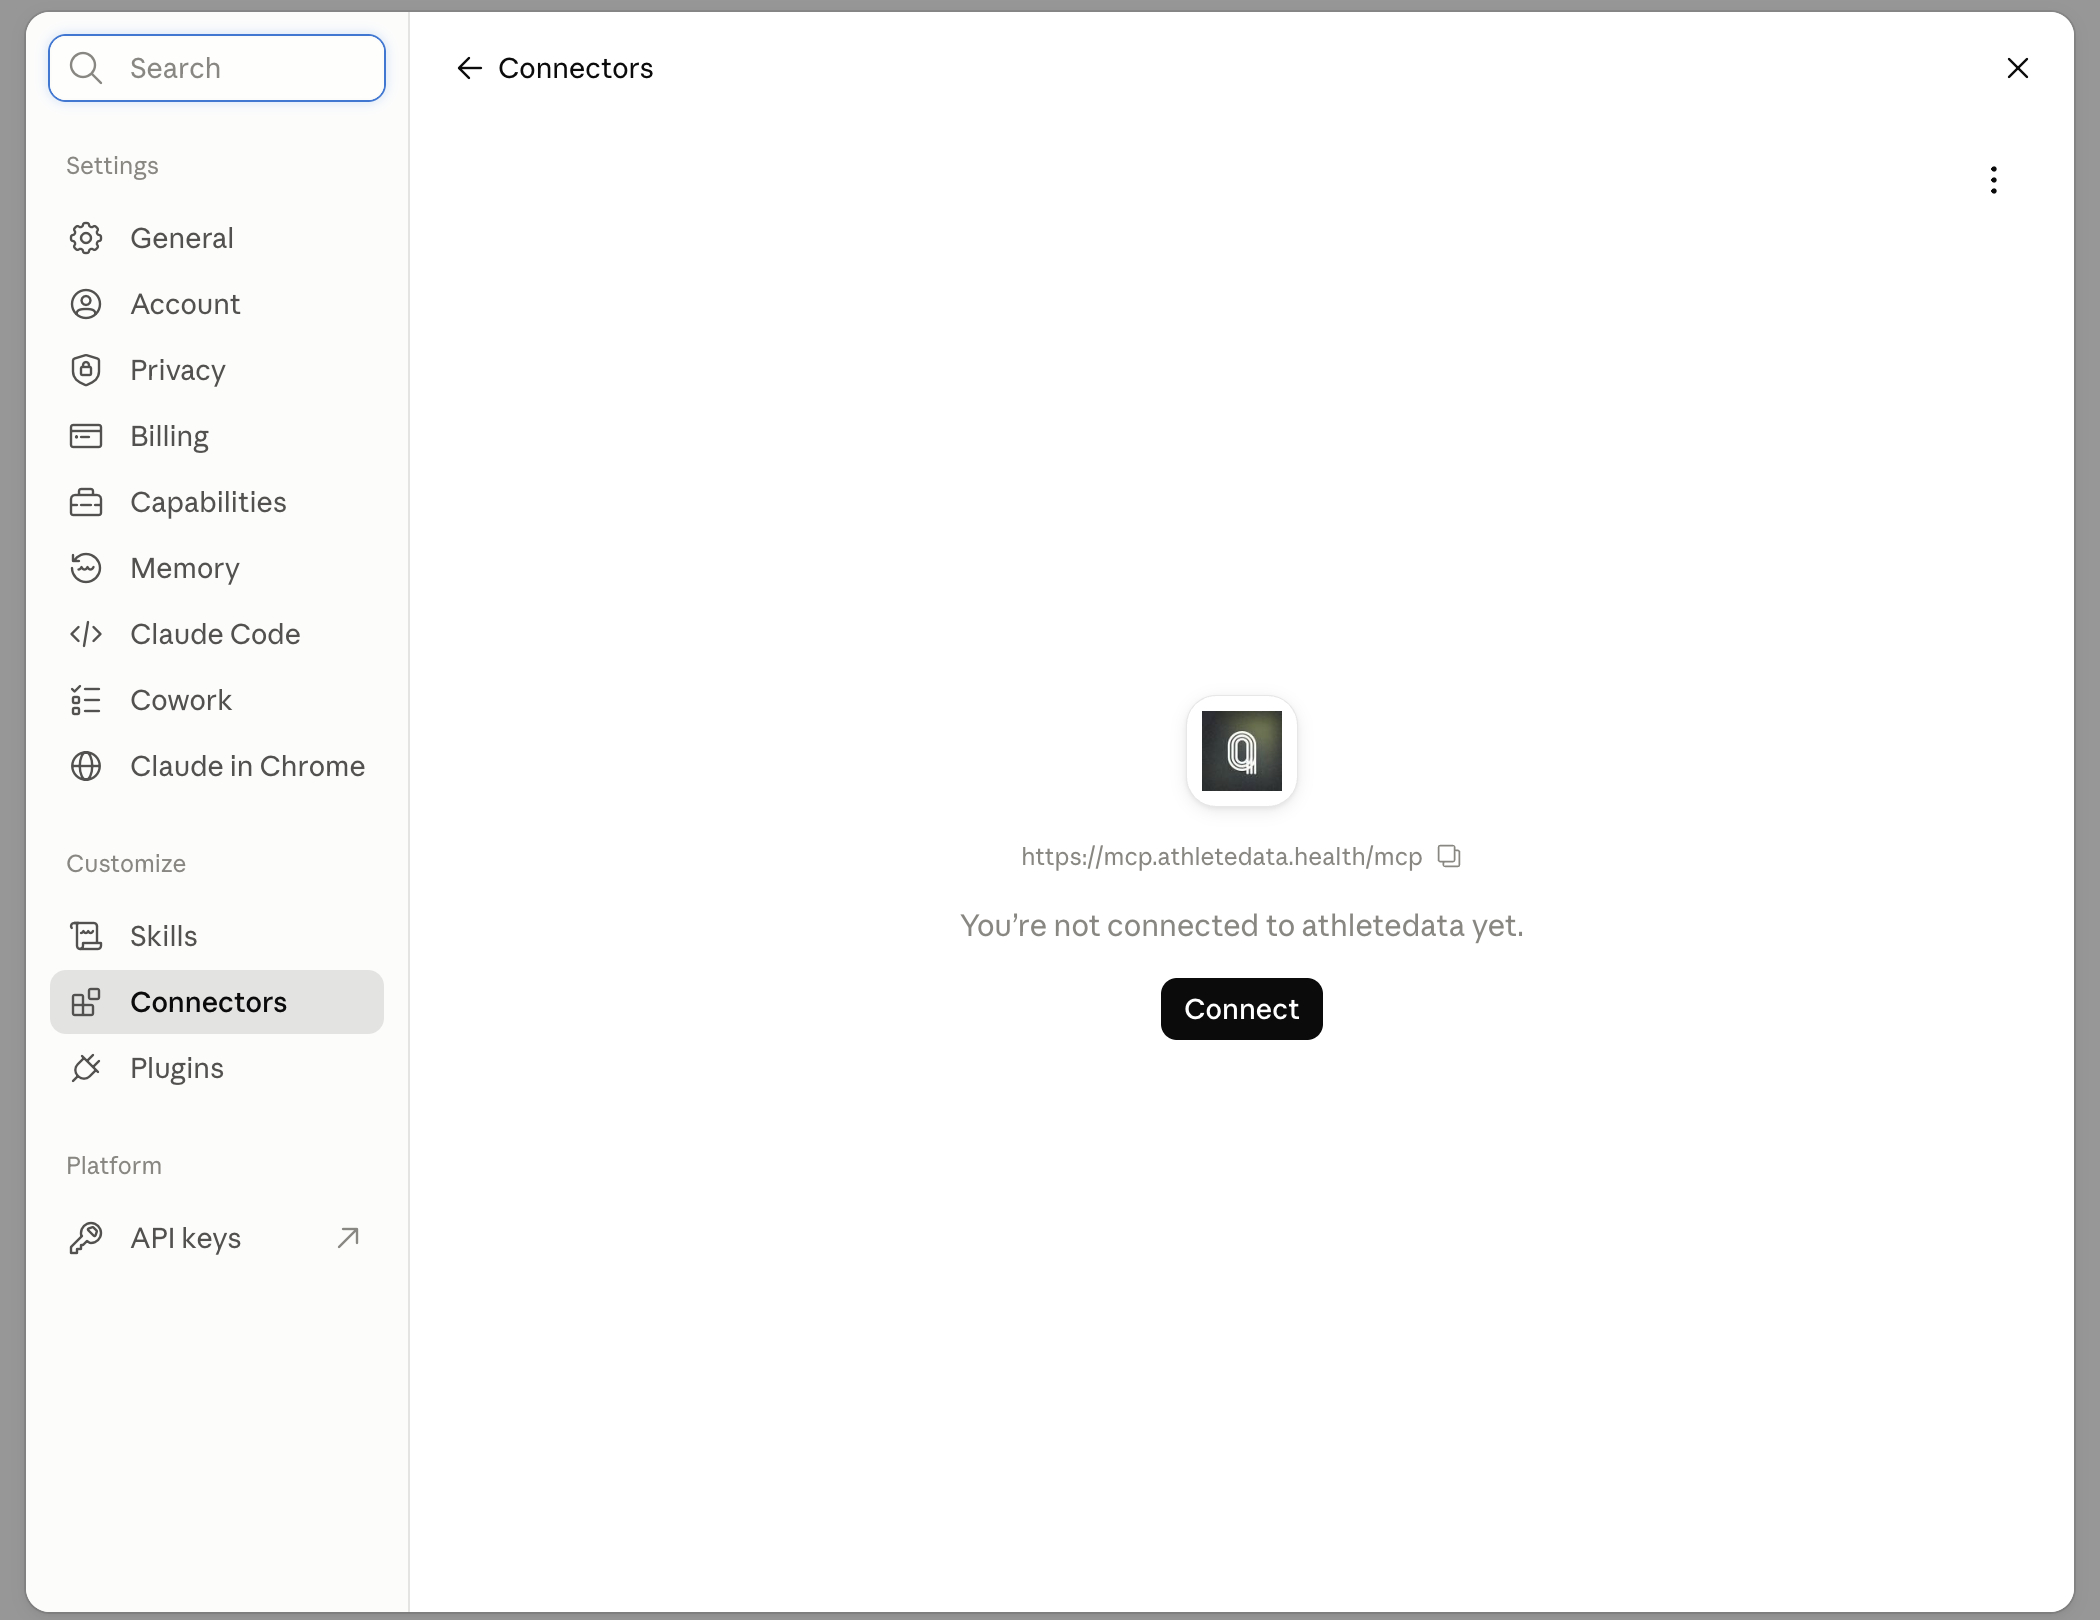Open the external API keys arrow
The width and height of the screenshot is (2100, 1620).
tap(348, 1238)
